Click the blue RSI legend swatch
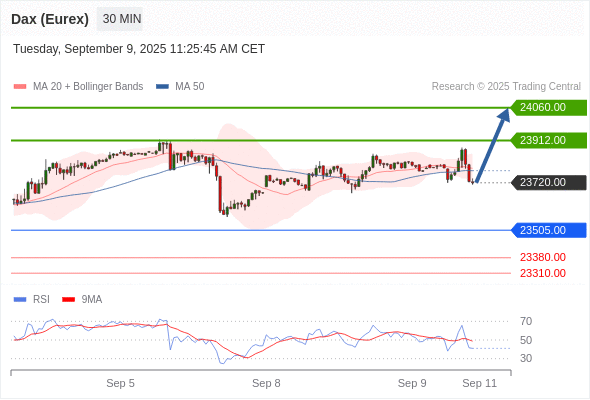The width and height of the screenshot is (590, 400). pos(20,300)
